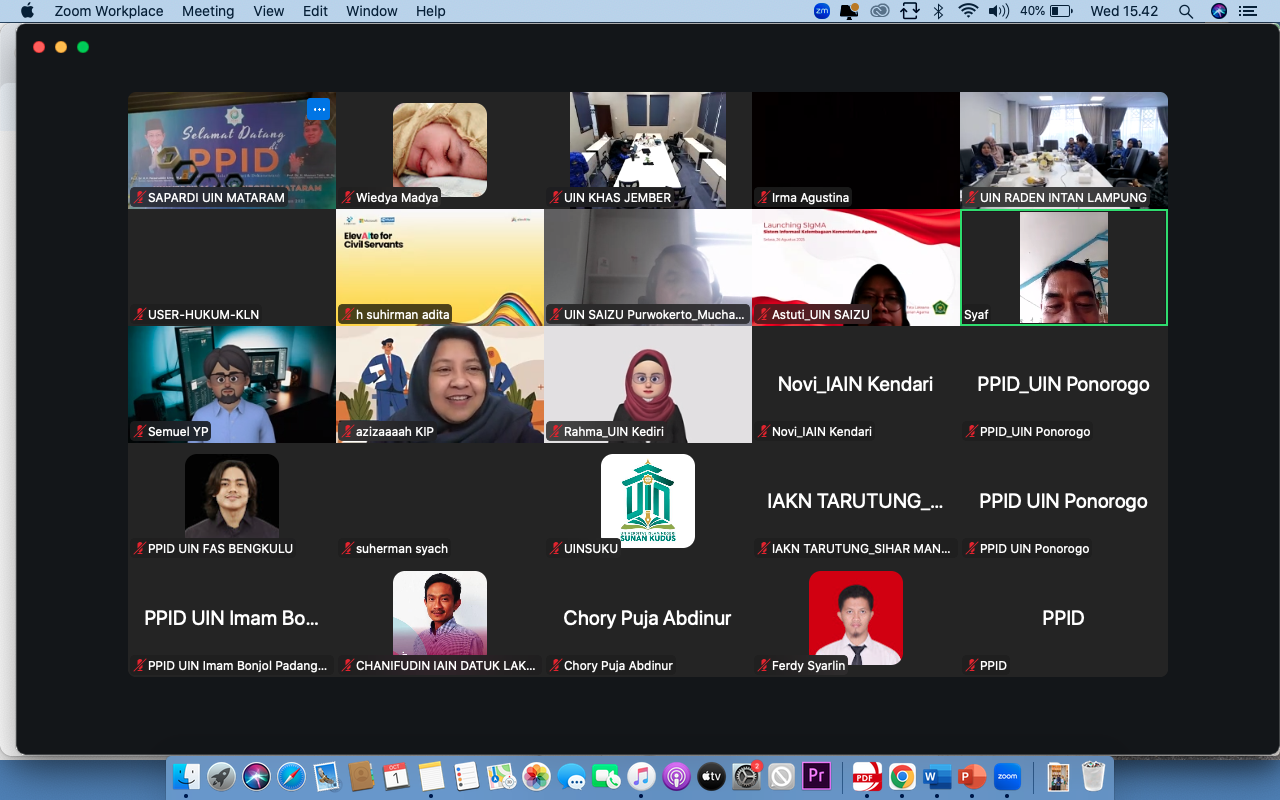Open Microsoft Word from the Dock
The width and height of the screenshot is (1280, 800).
coord(937,776)
